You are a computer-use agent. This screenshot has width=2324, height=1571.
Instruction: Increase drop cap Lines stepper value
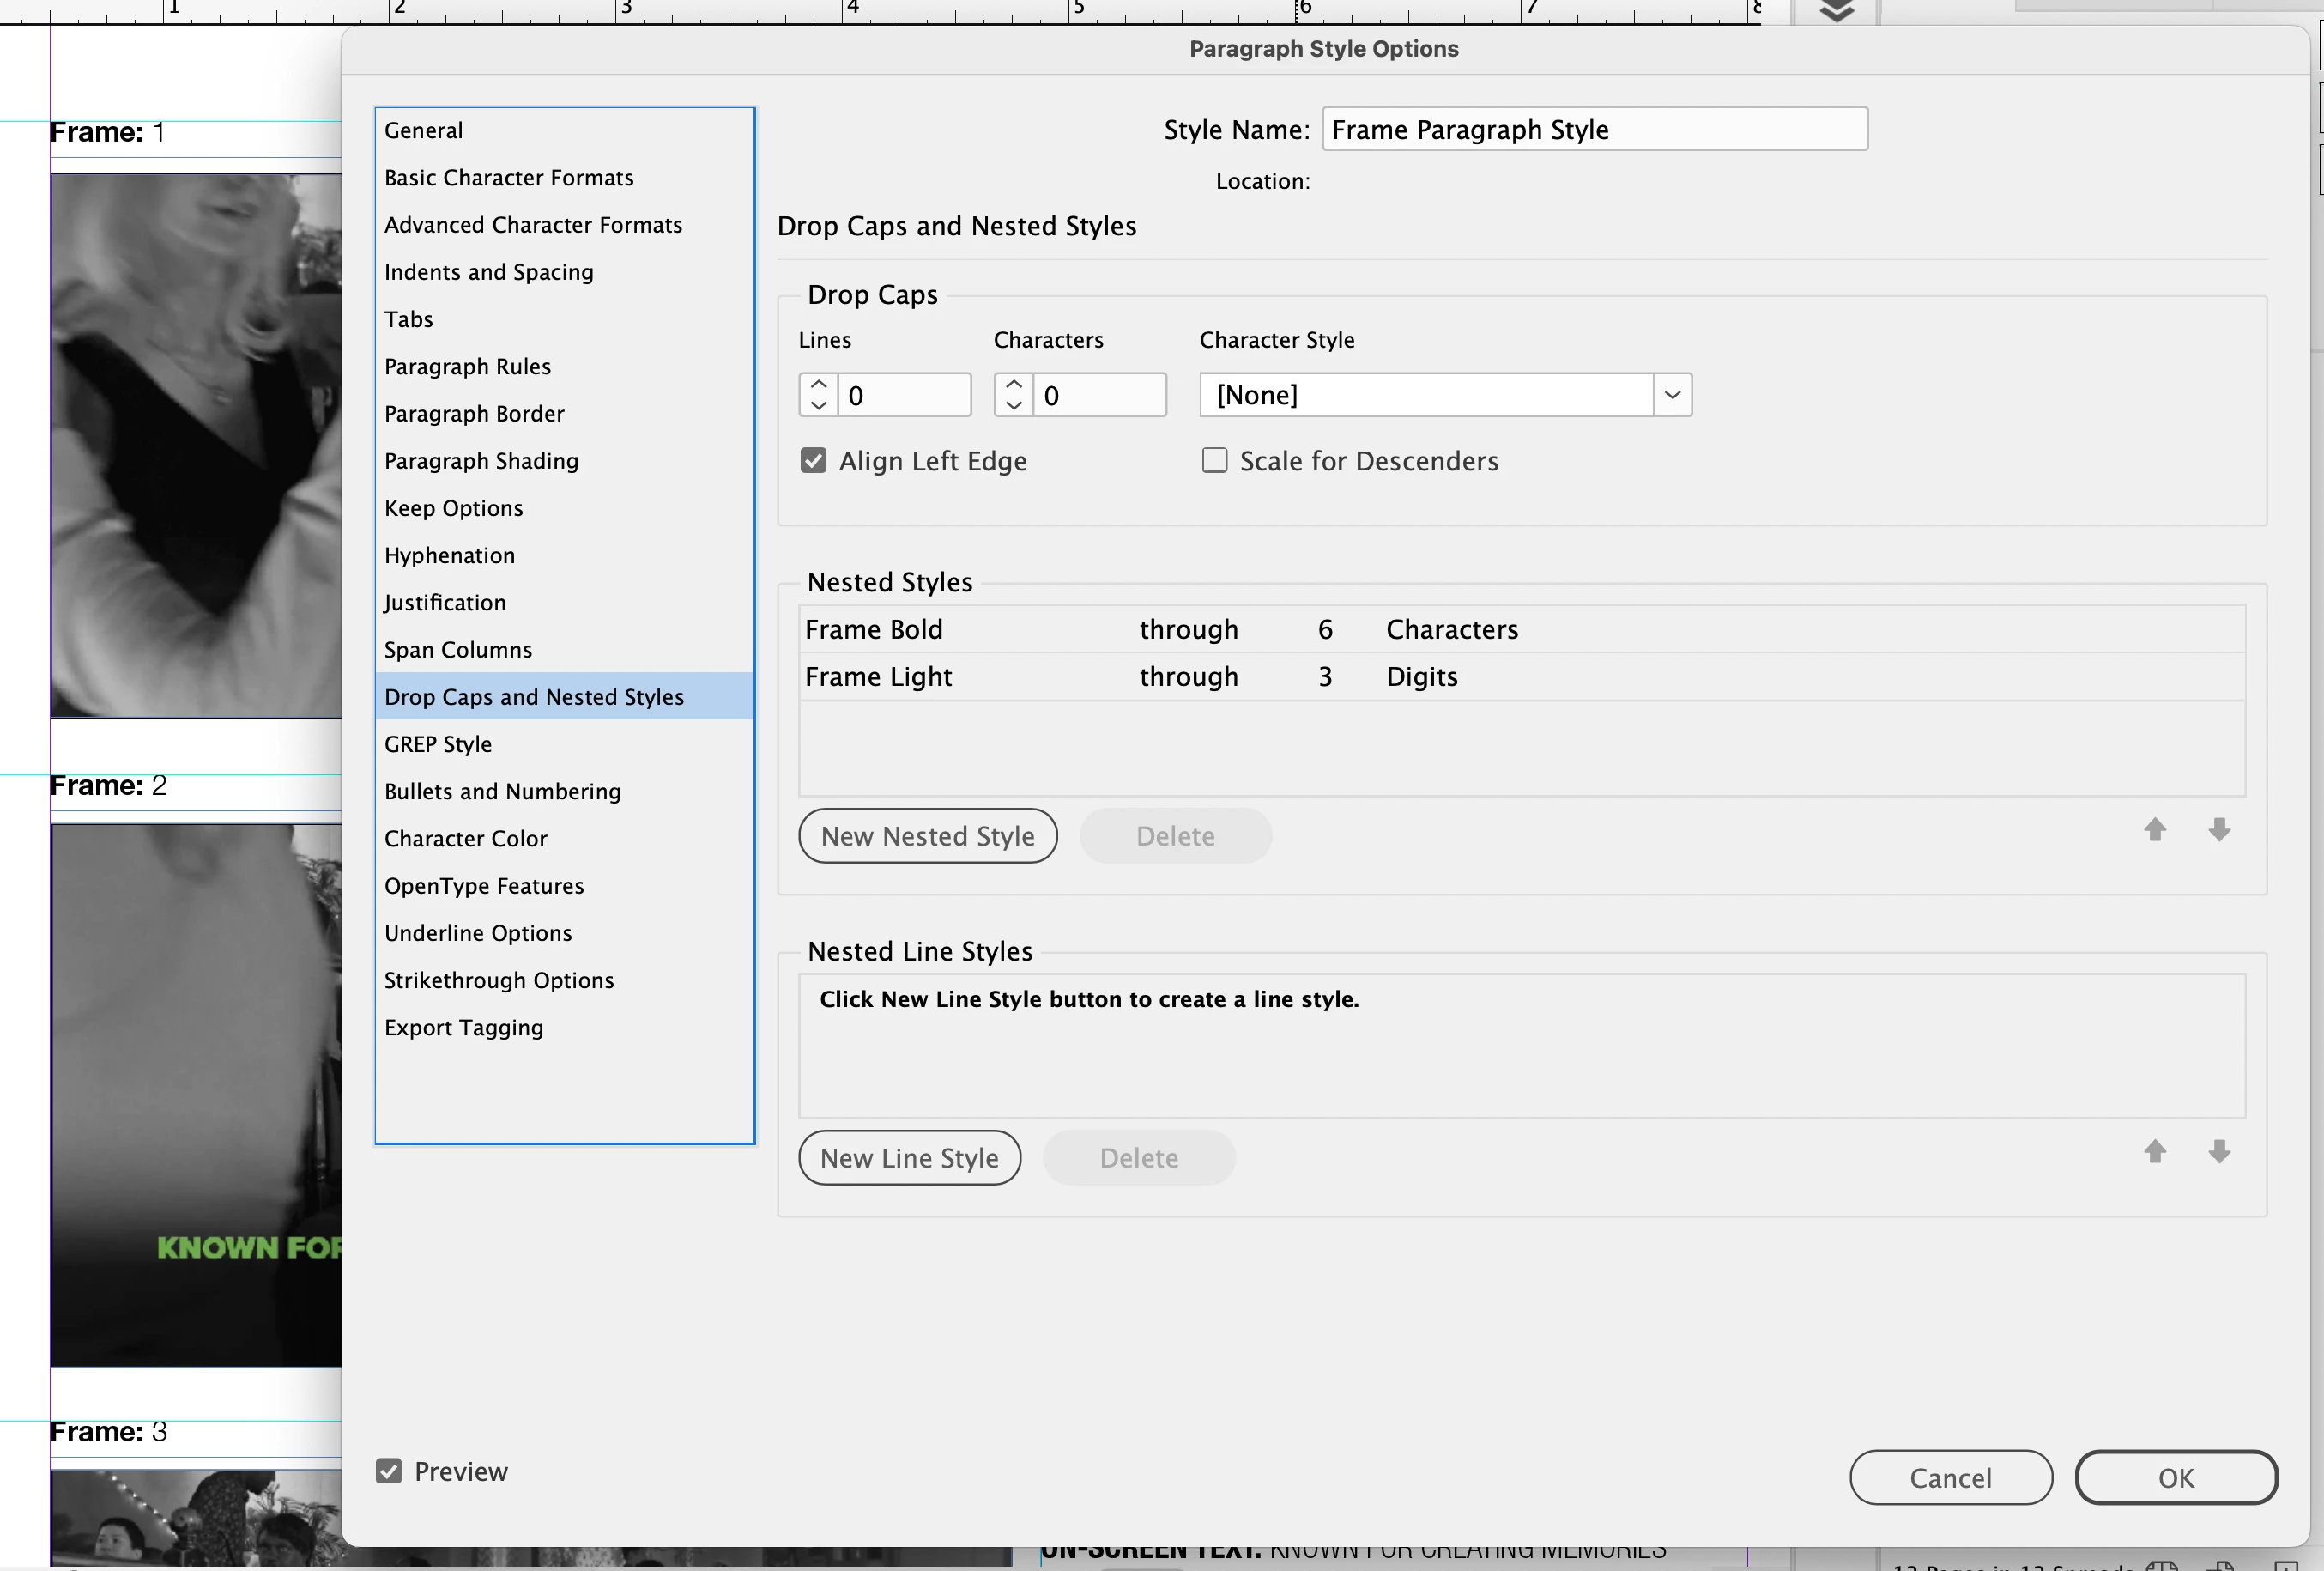coord(818,385)
